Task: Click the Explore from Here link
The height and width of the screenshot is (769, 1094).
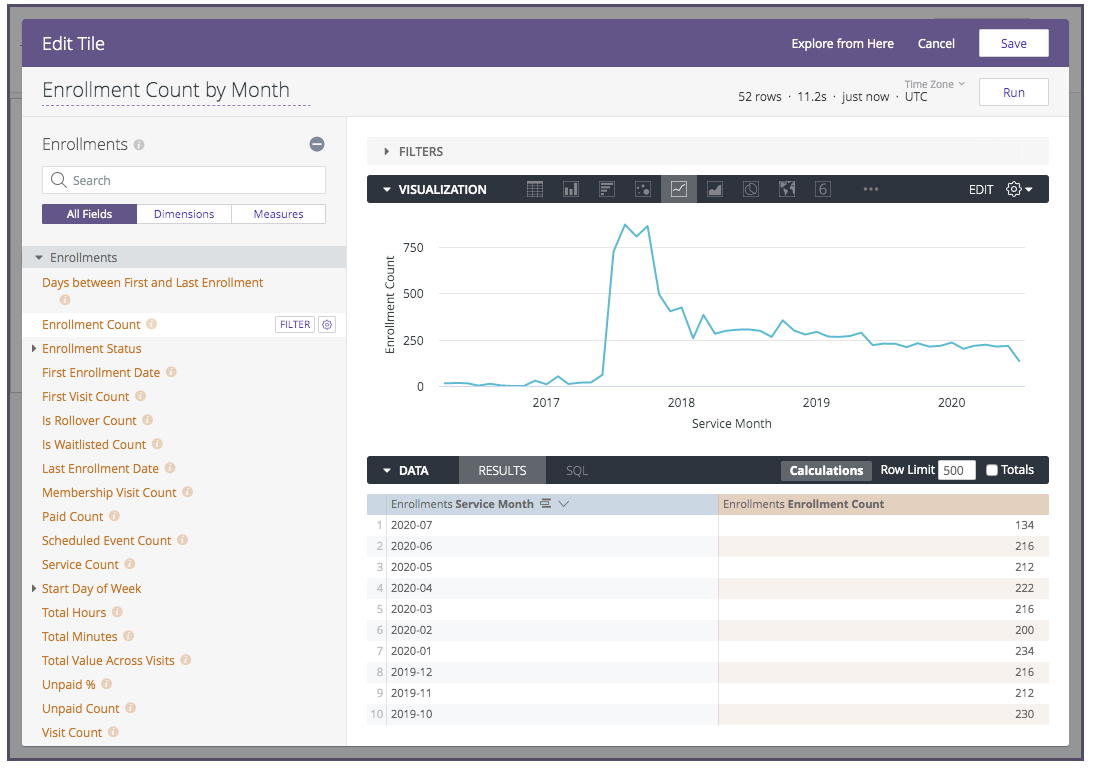Action: pyautogui.click(x=842, y=44)
